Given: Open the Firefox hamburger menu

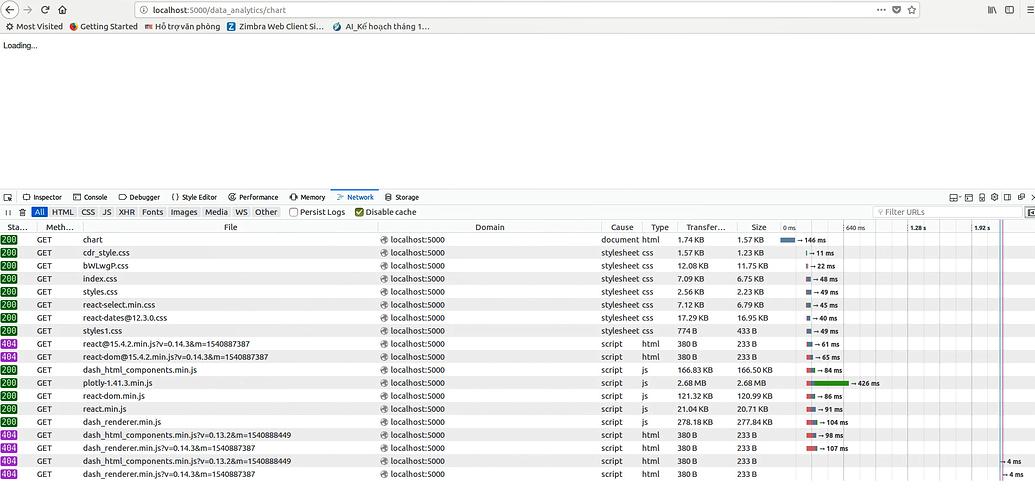Looking at the screenshot, I should tap(1030, 10).
